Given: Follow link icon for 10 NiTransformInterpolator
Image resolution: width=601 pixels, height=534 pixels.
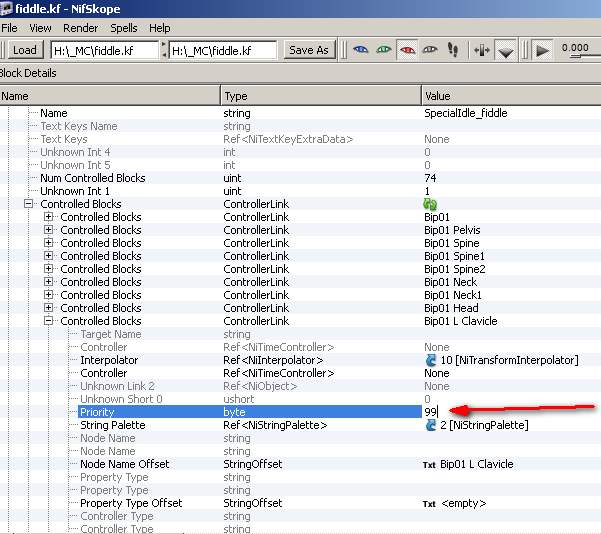Looking at the screenshot, I should point(431,360).
